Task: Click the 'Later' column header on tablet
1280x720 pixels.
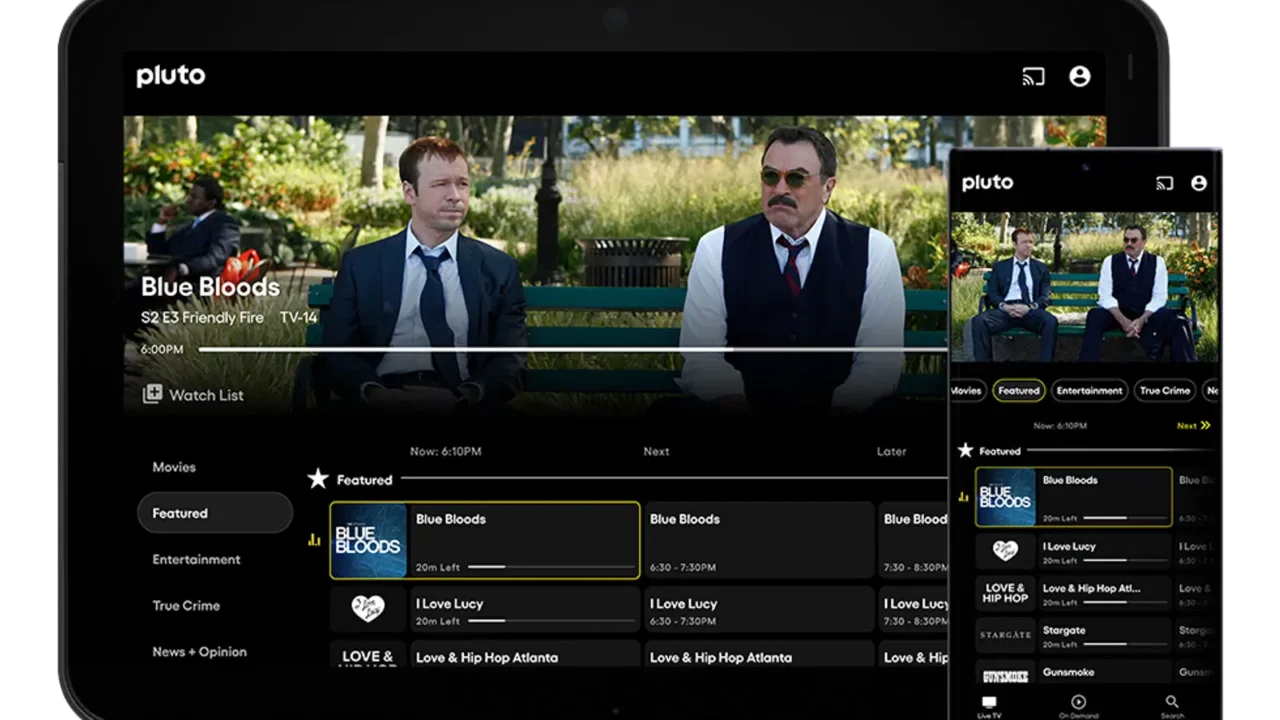Action: tap(892, 451)
